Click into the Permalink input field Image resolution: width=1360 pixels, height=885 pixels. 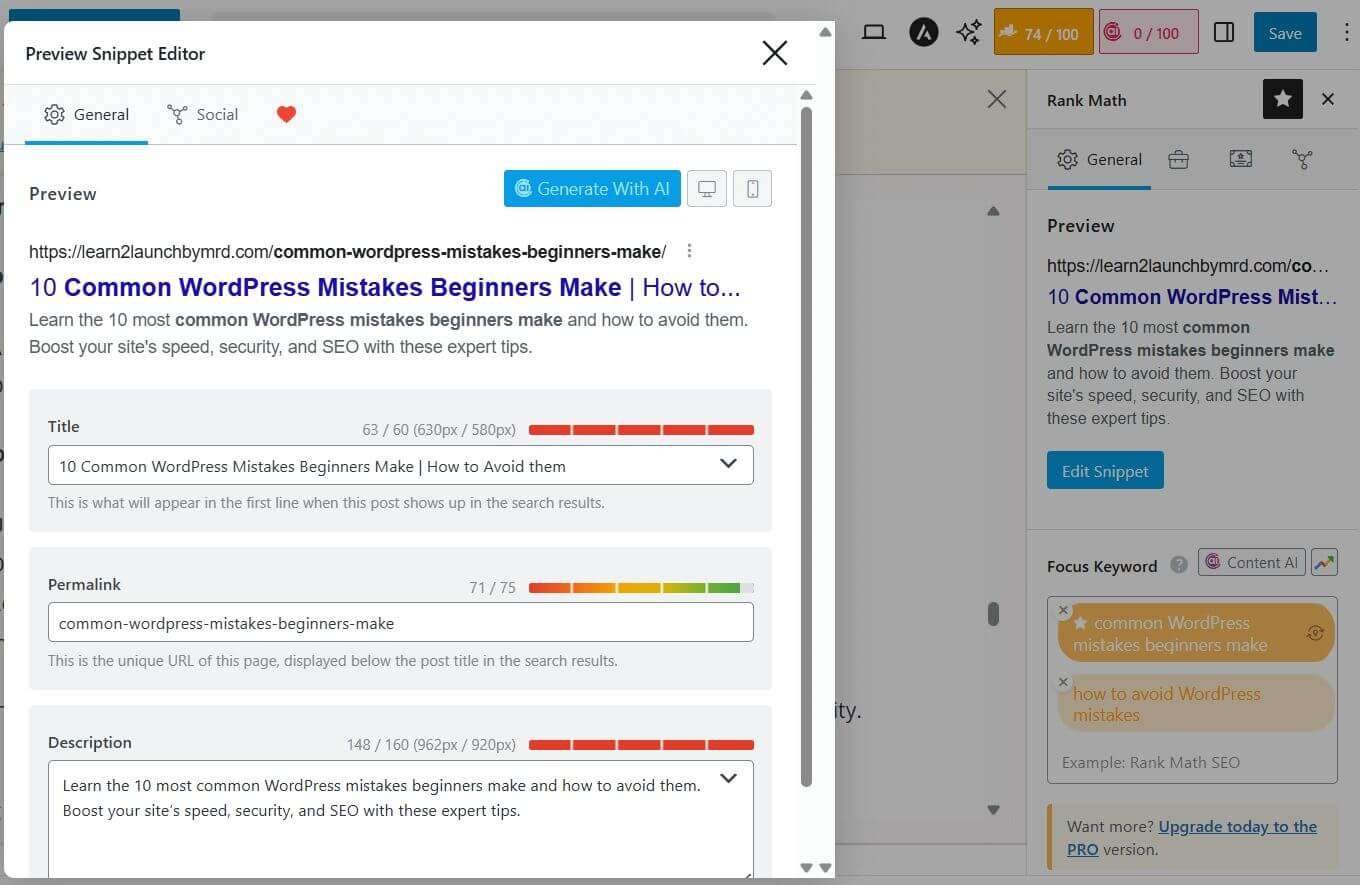[x=401, y=622]
